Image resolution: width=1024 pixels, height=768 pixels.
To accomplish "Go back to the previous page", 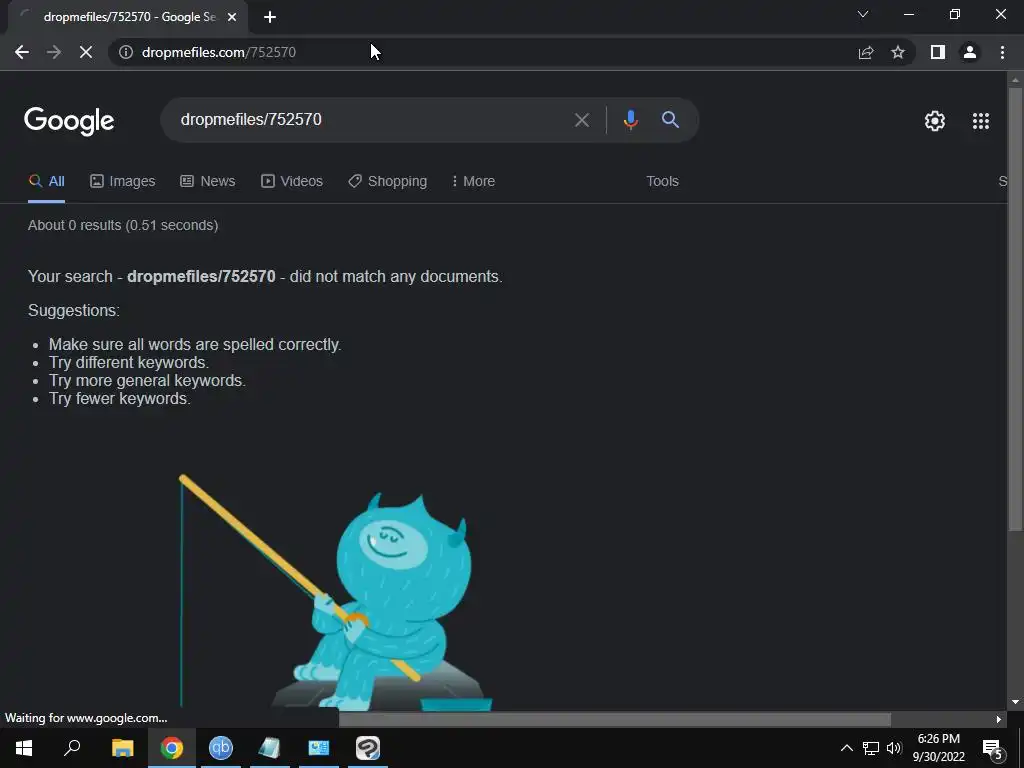I will point(22,52).
